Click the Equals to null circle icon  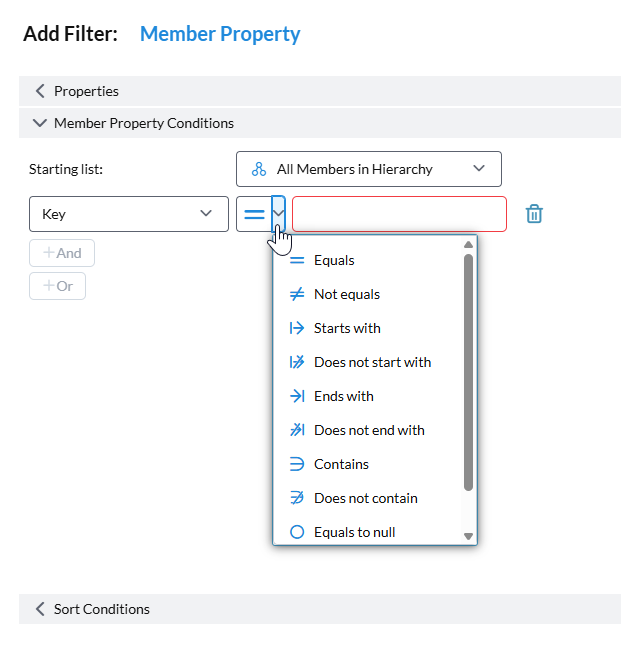pos(296,532)
